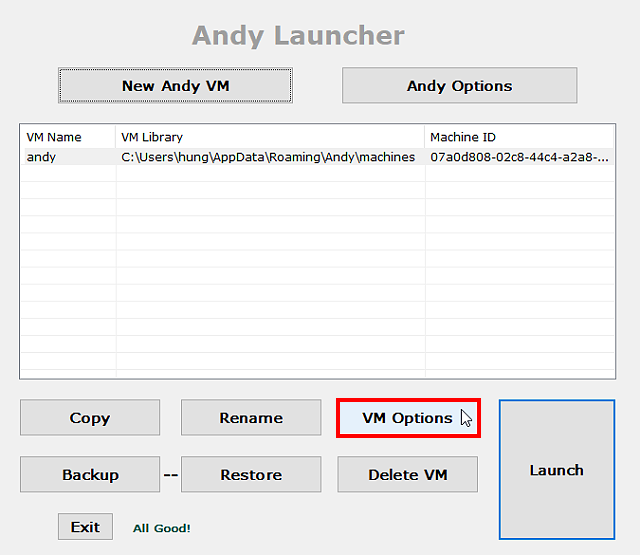Click the New Andy VM button

click(175, 85)
